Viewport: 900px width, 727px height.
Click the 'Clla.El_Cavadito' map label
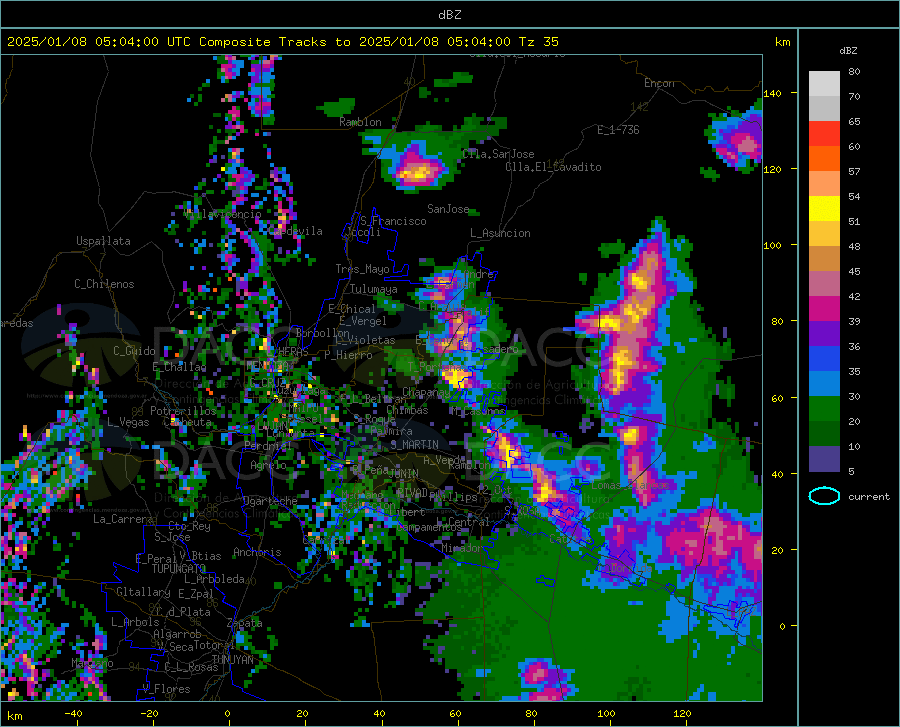(x=553, y=167)
